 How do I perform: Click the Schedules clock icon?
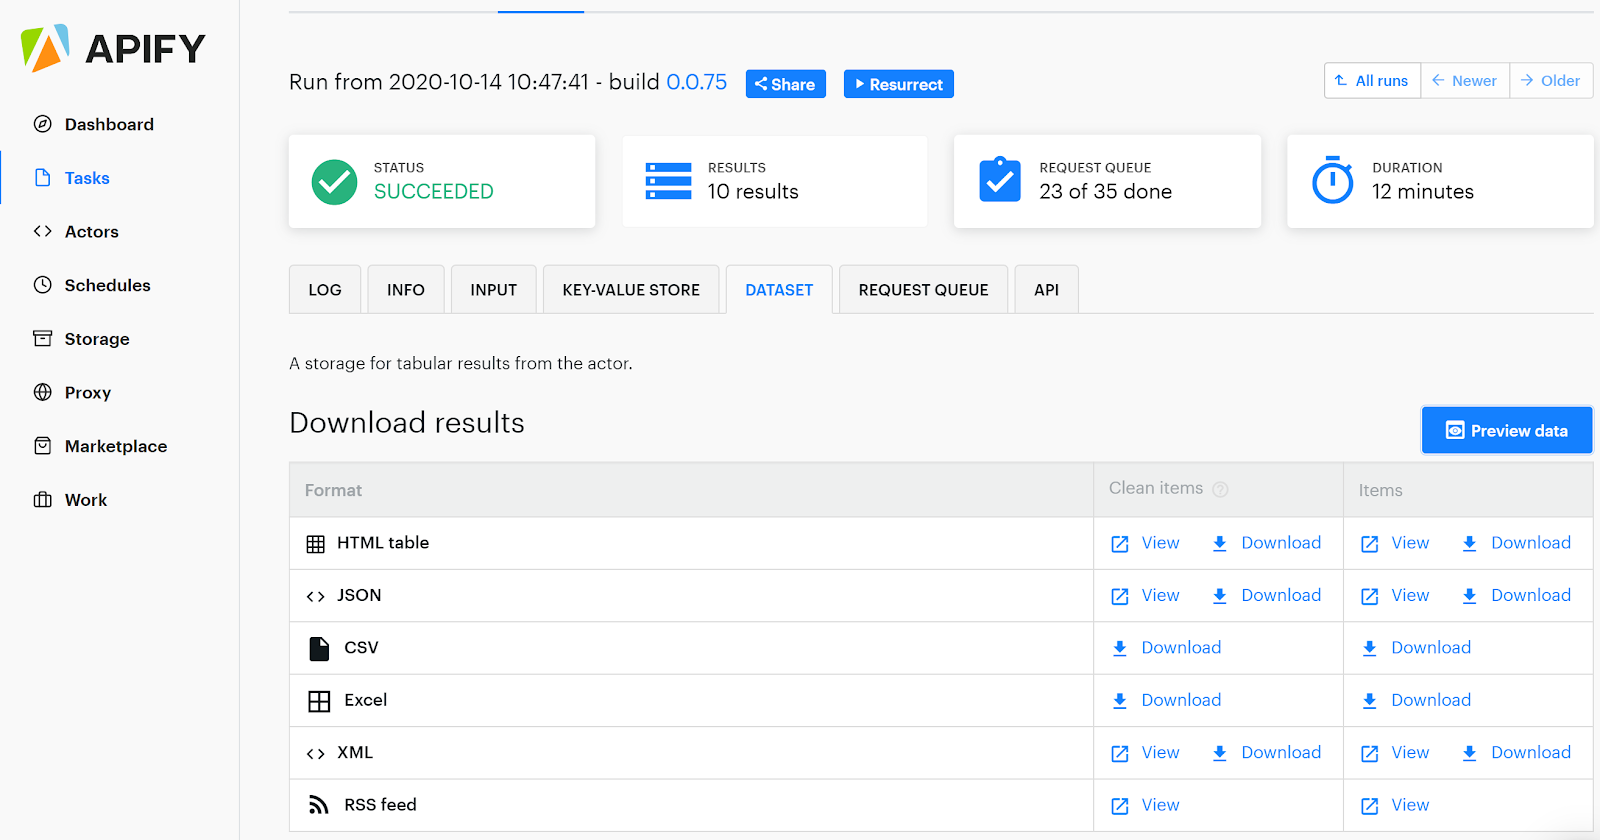click(x=42, y=285)
